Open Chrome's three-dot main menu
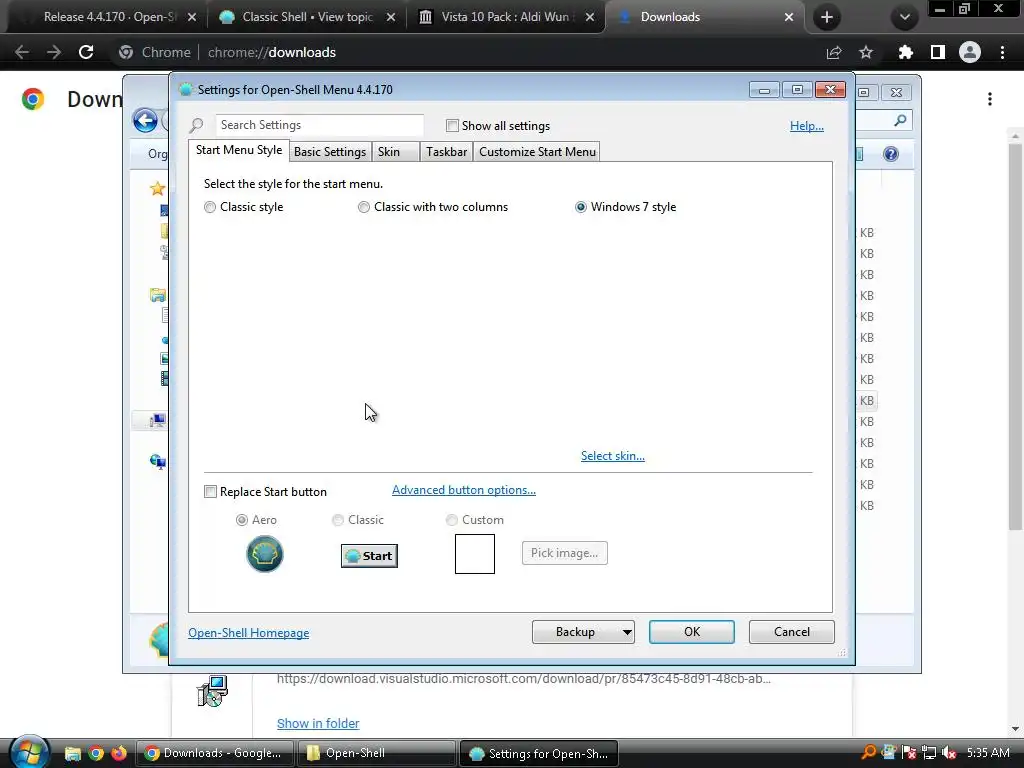Screen dimensions: 1024x768 1002,52
